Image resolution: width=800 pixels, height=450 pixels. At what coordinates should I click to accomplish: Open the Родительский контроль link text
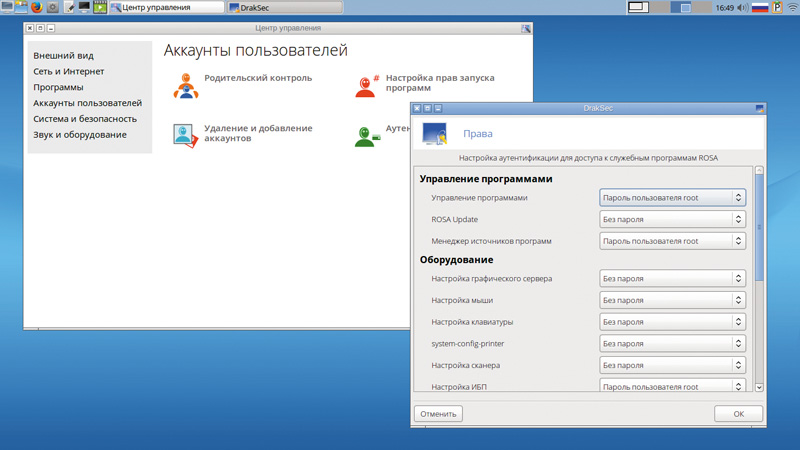[x=258, y=78]
